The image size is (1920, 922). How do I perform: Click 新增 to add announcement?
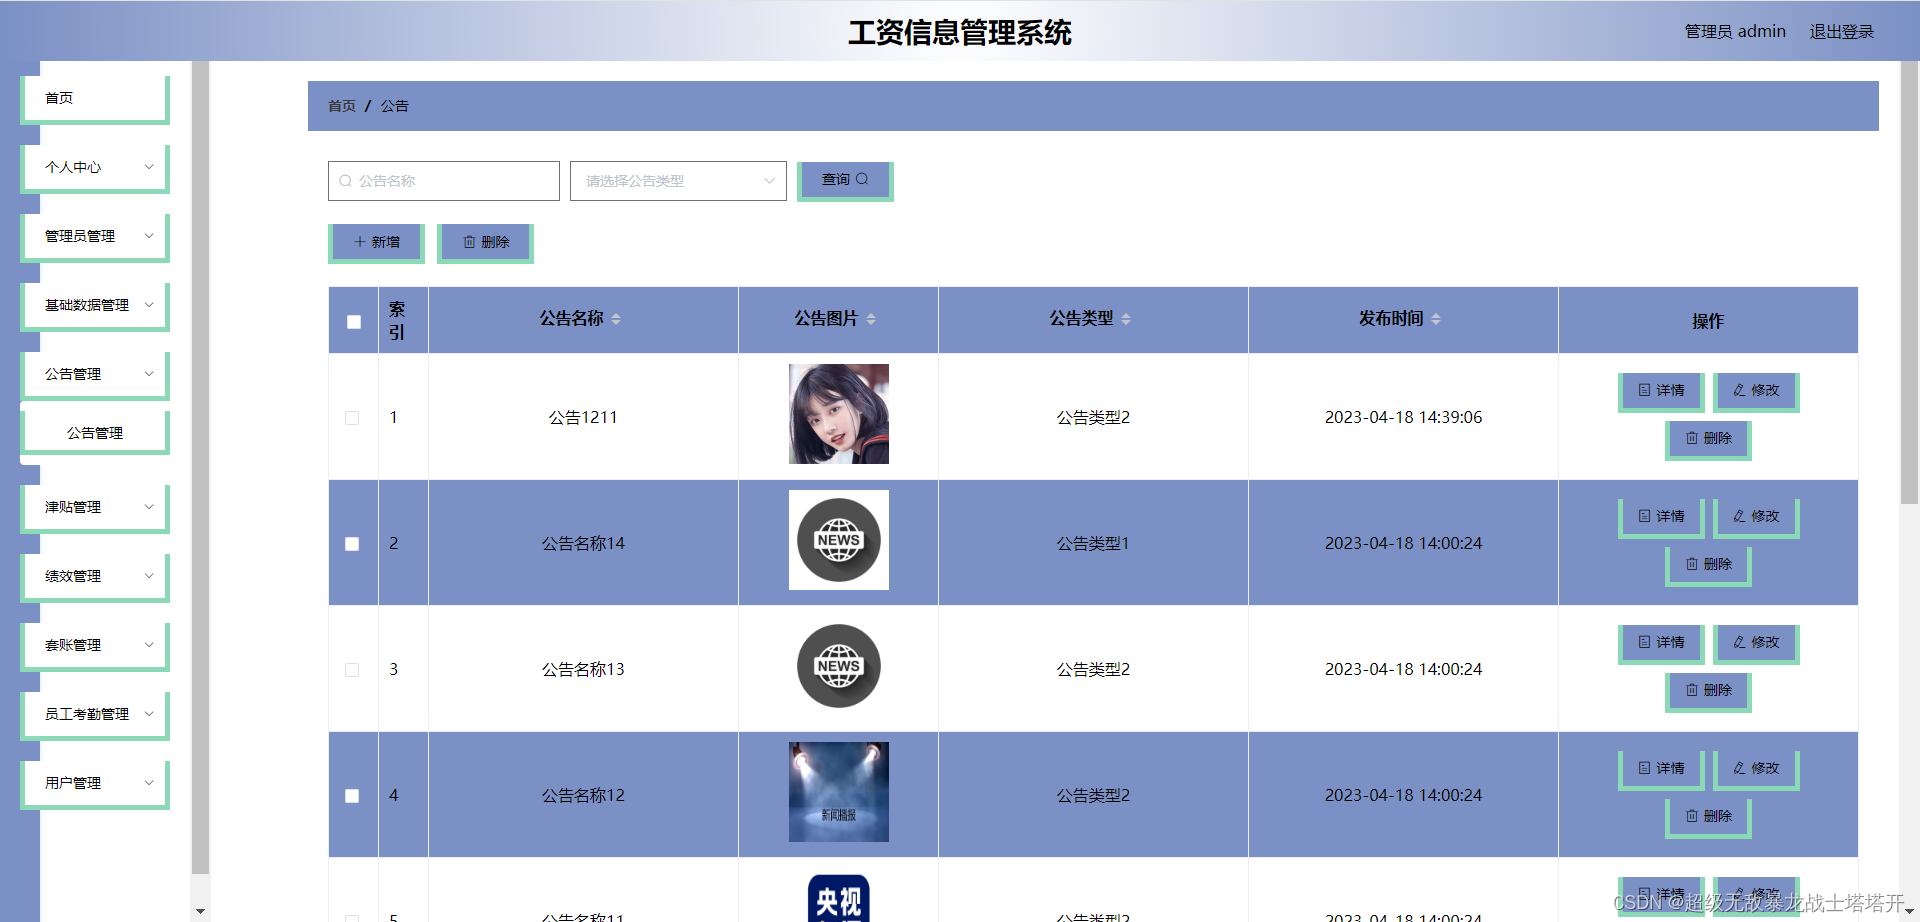[x=376, y=243]
